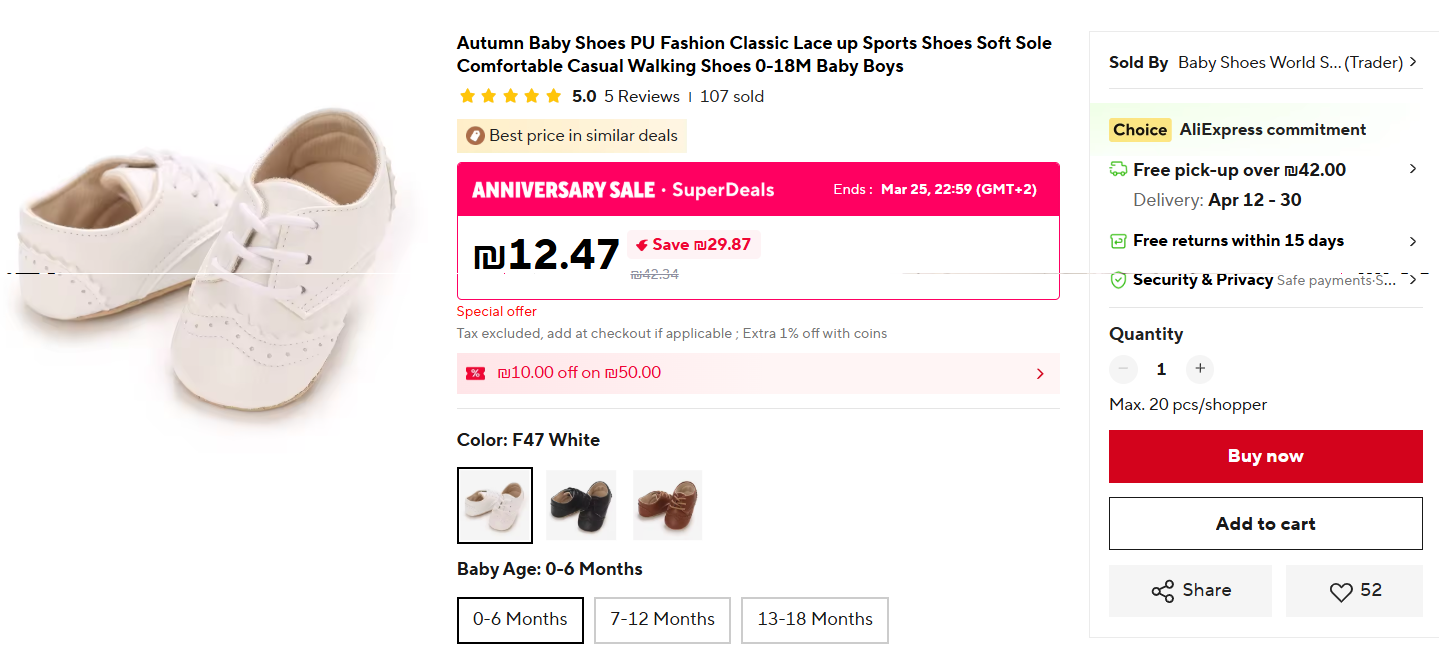Image resolution: width=1439 pixels, height=654 pixels.
Task: Click the Add to cart button
Action: (x=1265, y=524)
